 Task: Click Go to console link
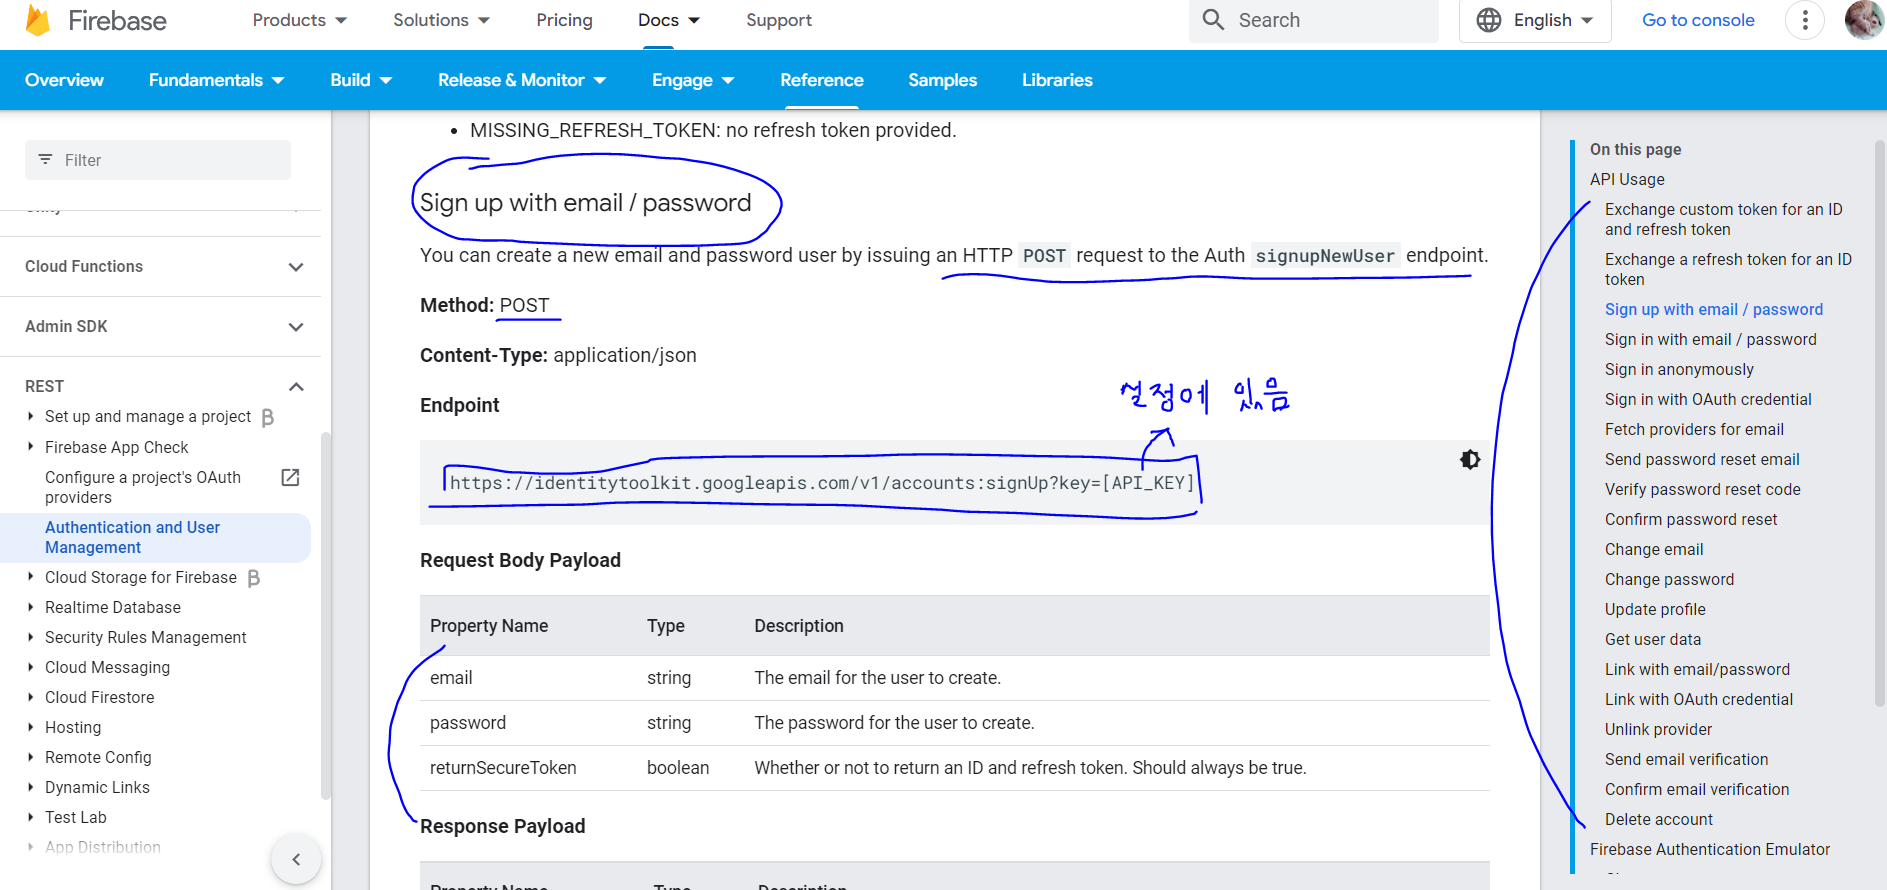point(1698,20)
